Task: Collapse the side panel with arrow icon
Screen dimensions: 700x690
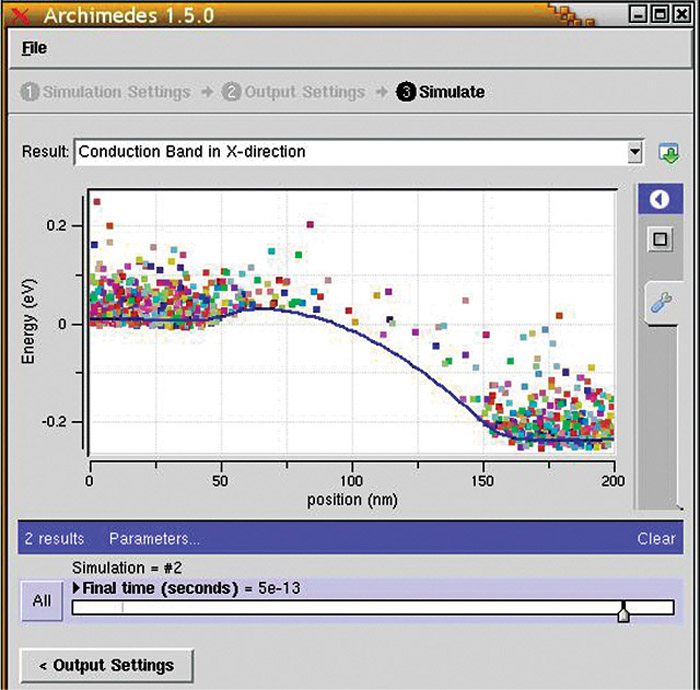Action: tap(658, 199)
